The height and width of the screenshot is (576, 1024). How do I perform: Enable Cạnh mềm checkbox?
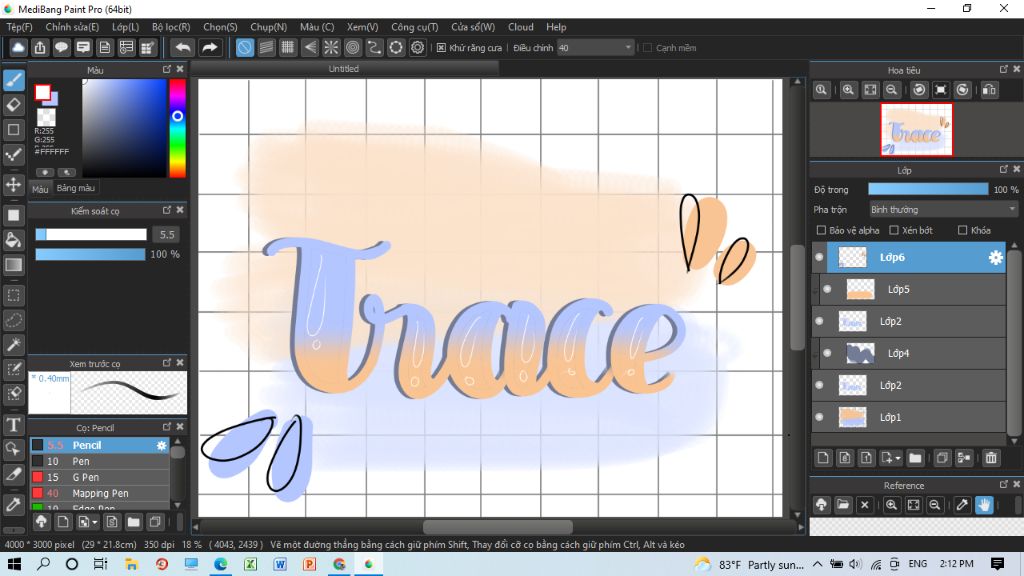coord(648,48)
